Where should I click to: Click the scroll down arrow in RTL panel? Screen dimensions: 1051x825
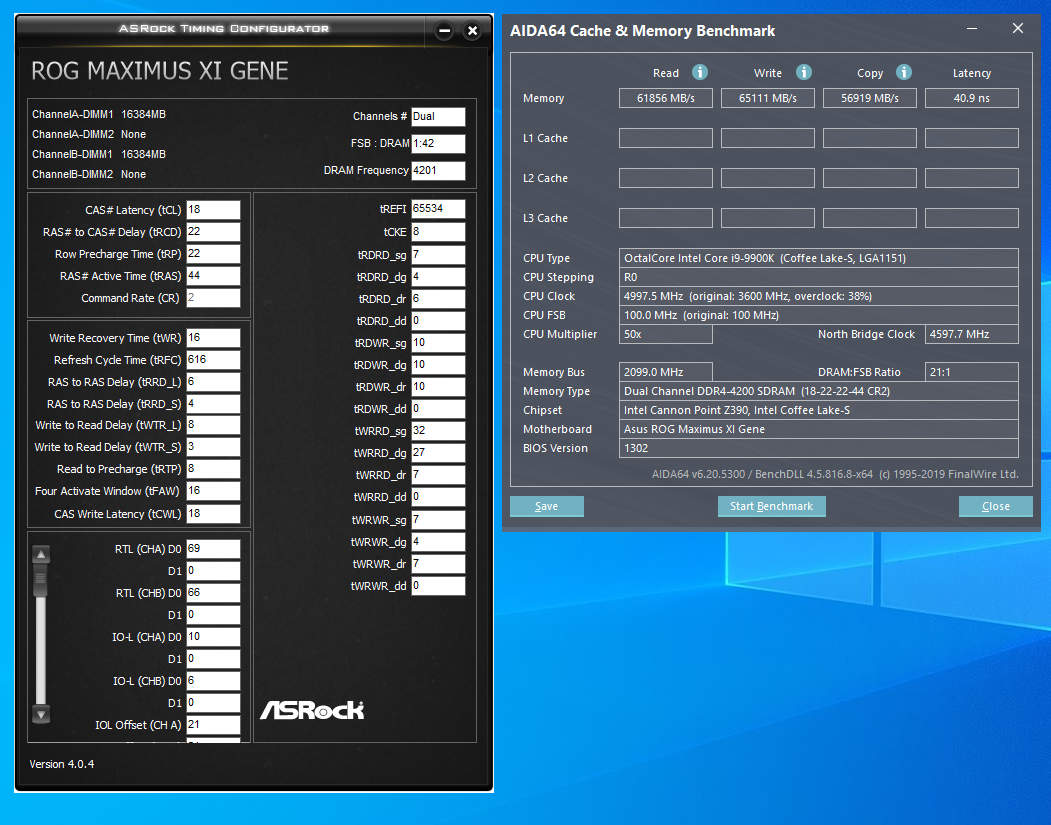point(41,714)
